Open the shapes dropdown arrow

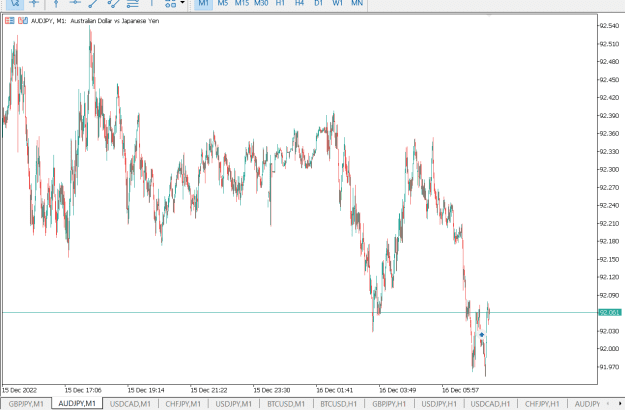pos(183,3)
